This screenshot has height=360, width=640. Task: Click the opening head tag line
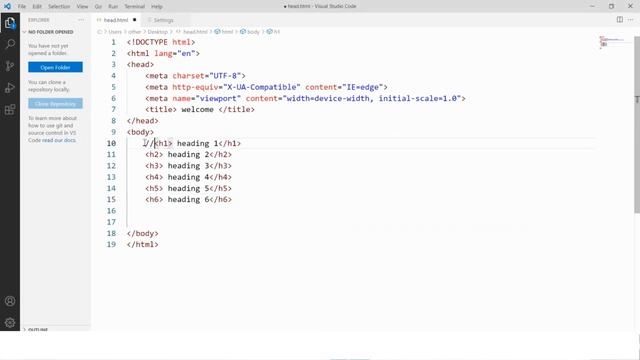pos(140,64)
